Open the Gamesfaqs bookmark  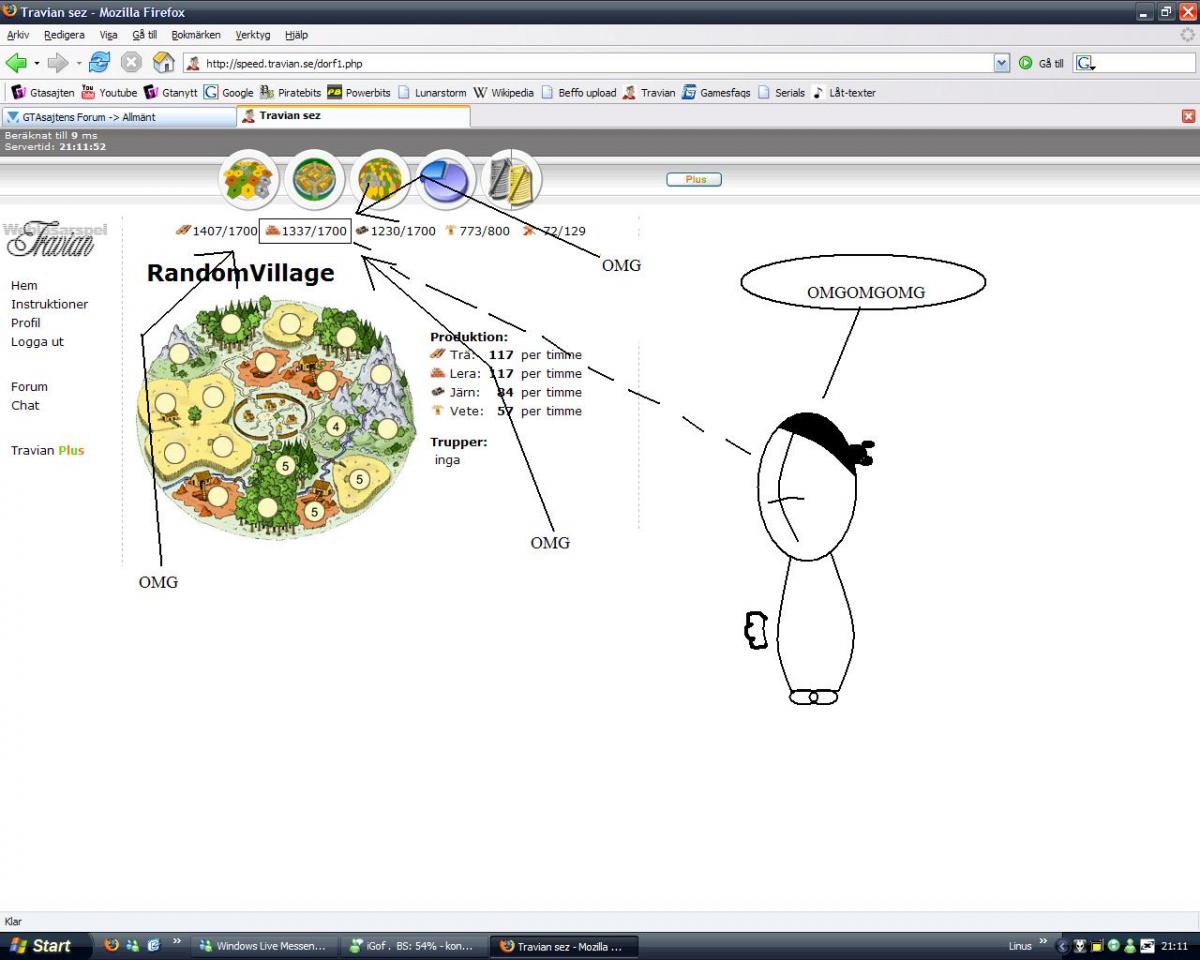click(x=717, y=93)
